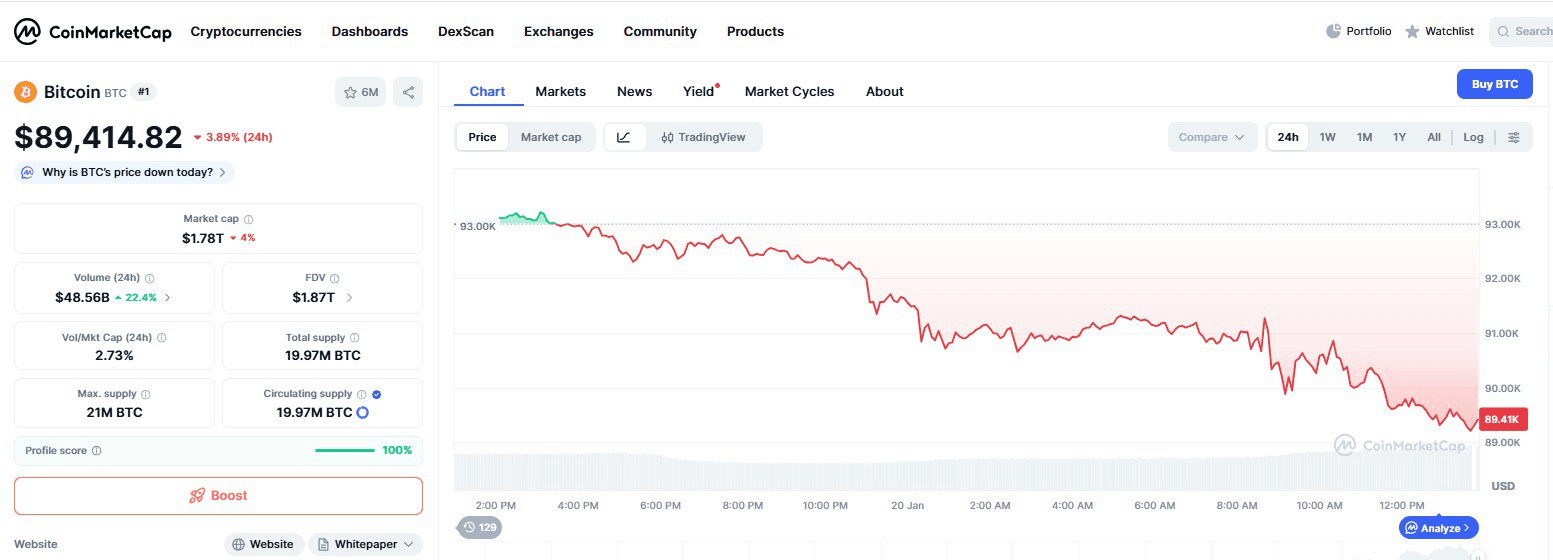The image size is (1553, 560).
Task: Toggle Log scale on chart
Action: pyautogui.click(x=1473, y=137)
